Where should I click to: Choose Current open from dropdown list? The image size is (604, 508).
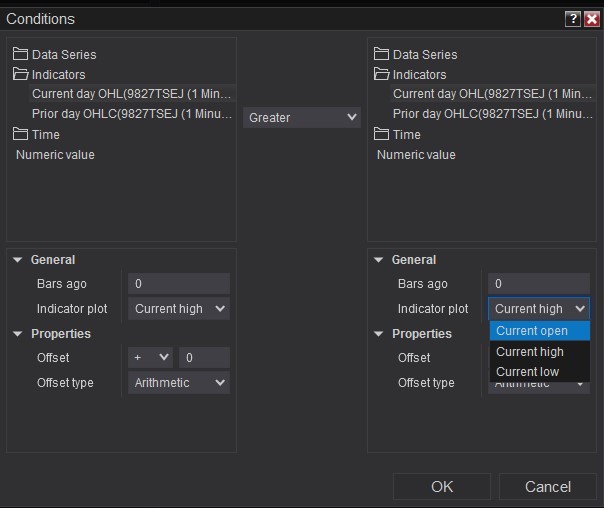click(532, 331)
